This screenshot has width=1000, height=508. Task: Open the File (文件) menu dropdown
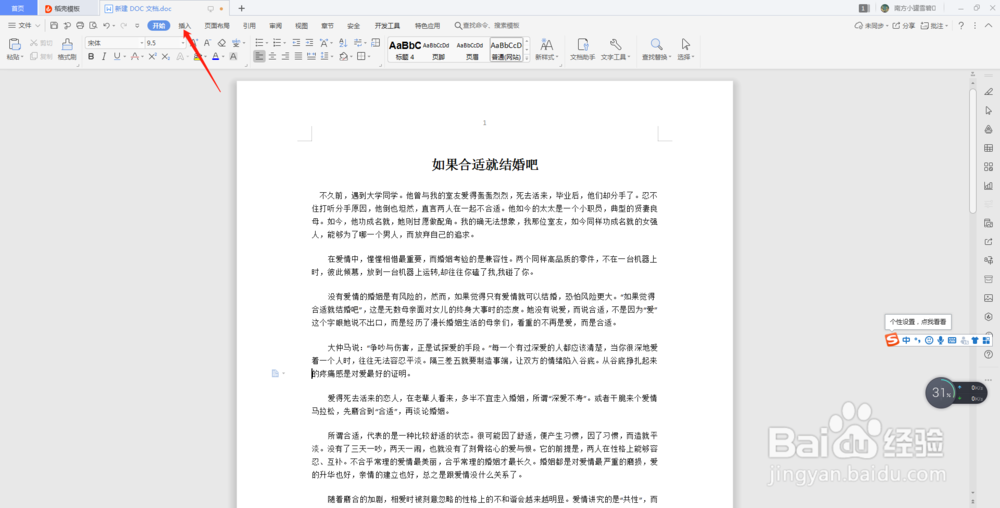(24, 25)
